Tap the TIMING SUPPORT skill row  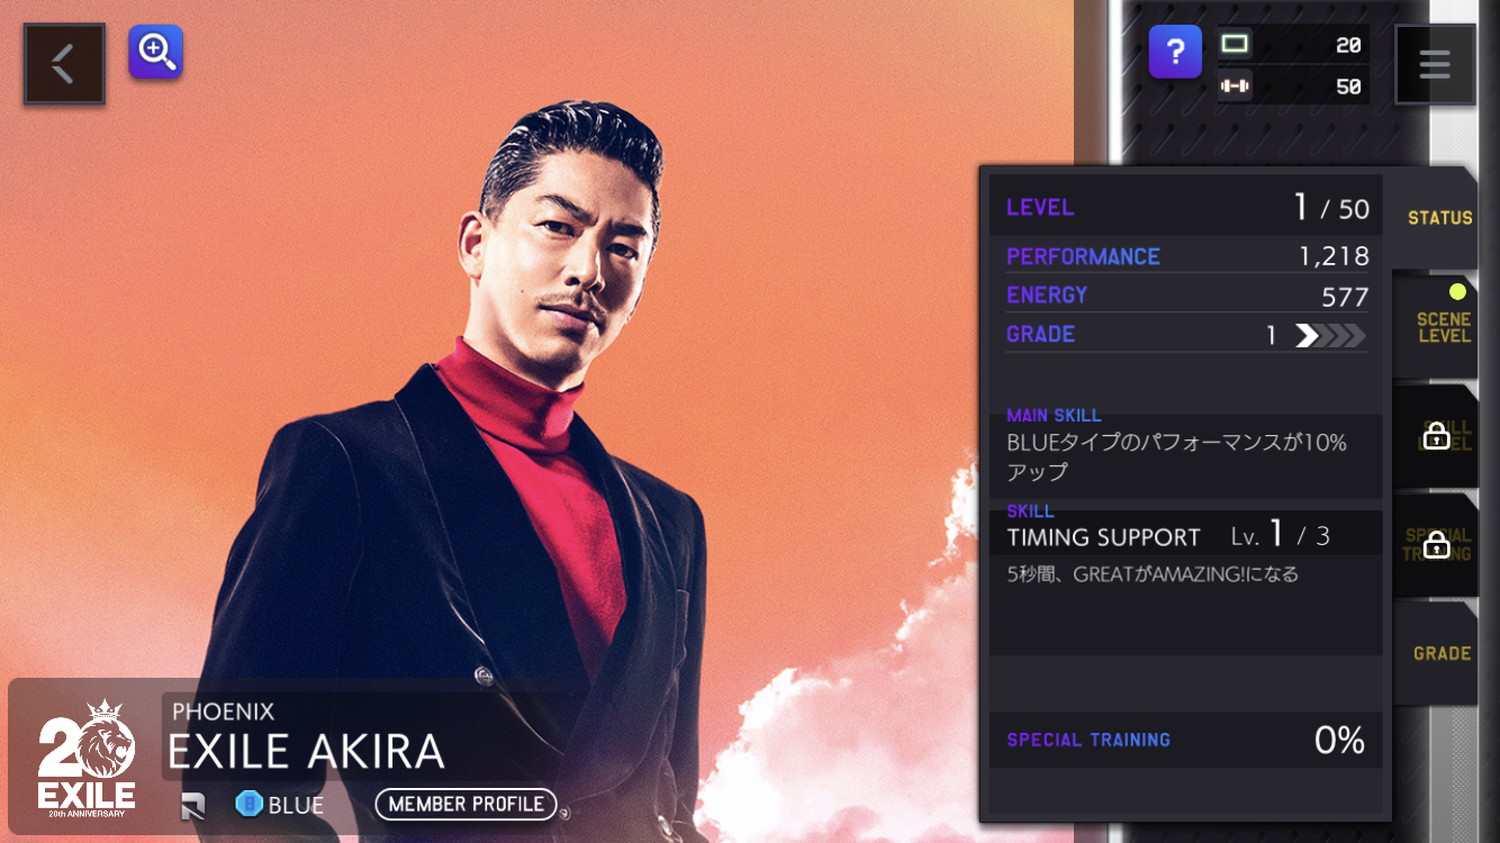coord(1186,537)
